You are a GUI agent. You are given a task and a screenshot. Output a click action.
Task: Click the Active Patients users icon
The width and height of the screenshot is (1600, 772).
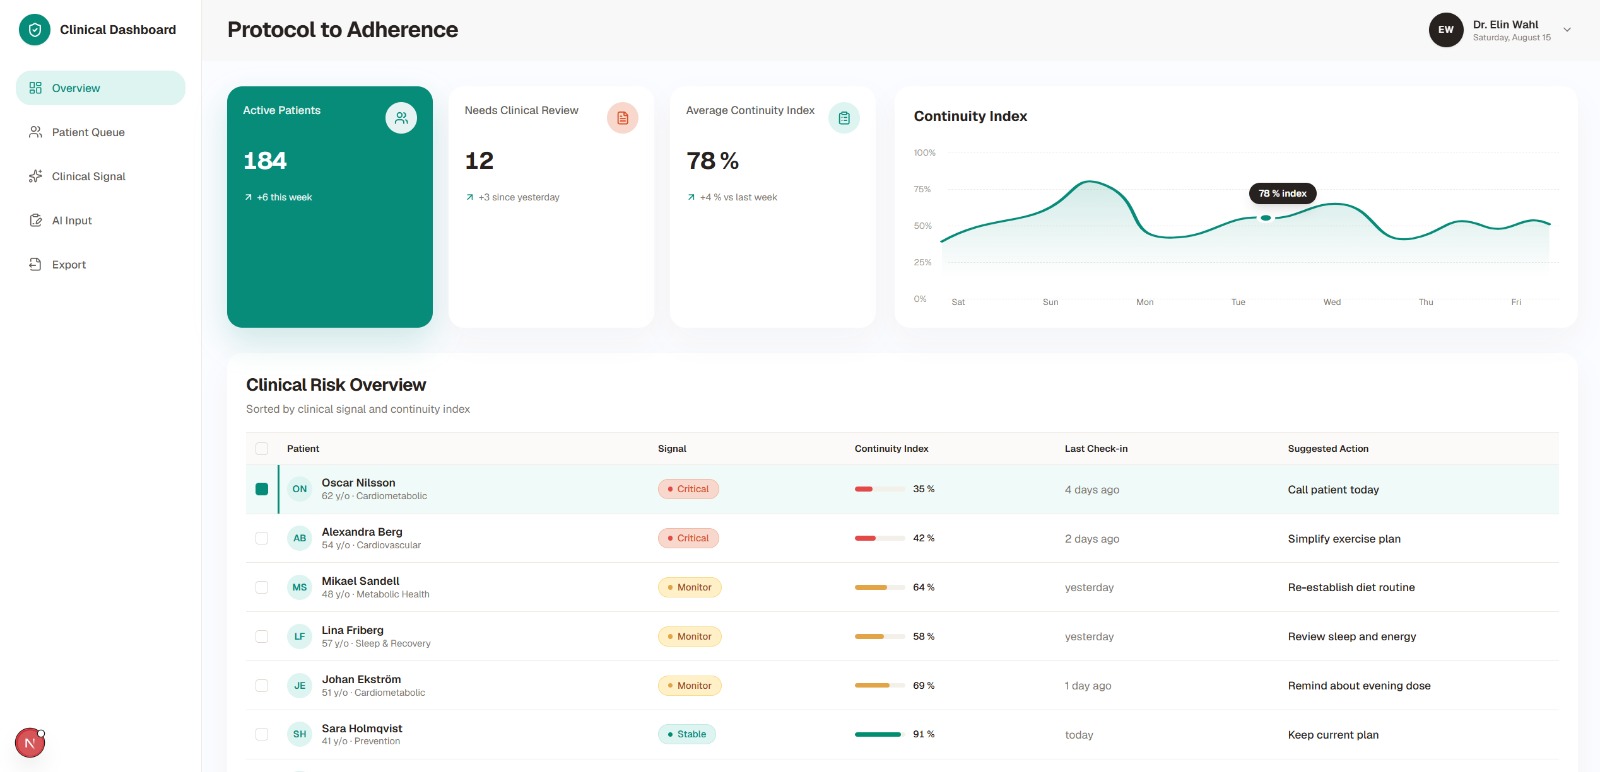coord(401,118)
